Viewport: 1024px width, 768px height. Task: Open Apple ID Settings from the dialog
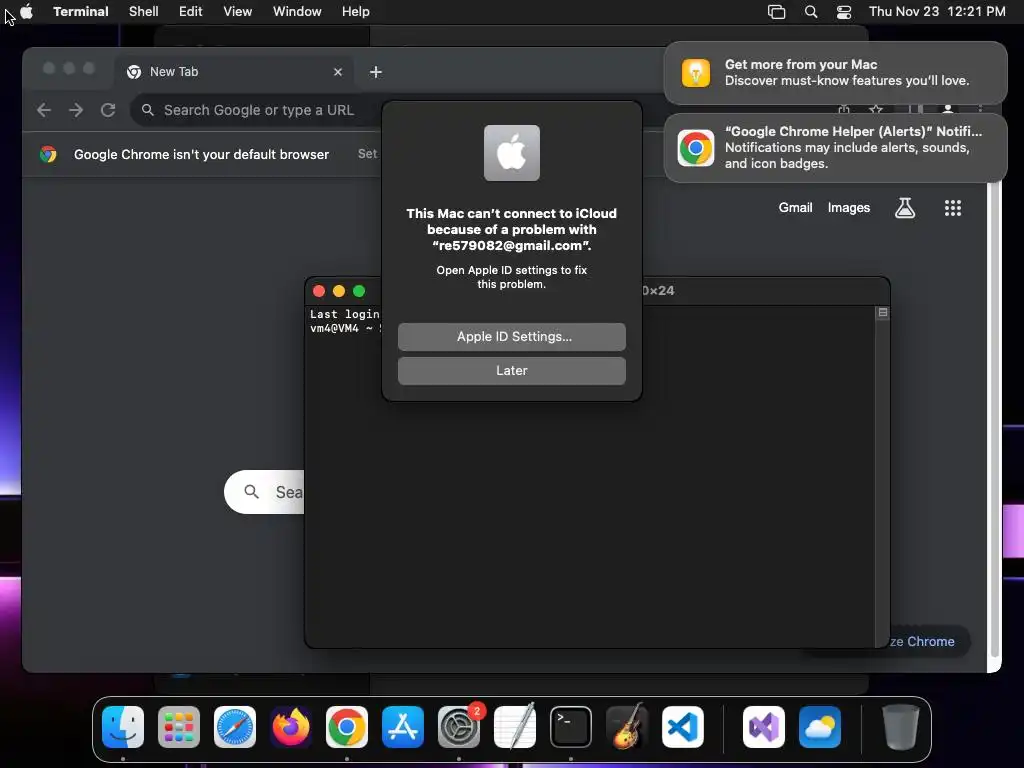(511, 336)
